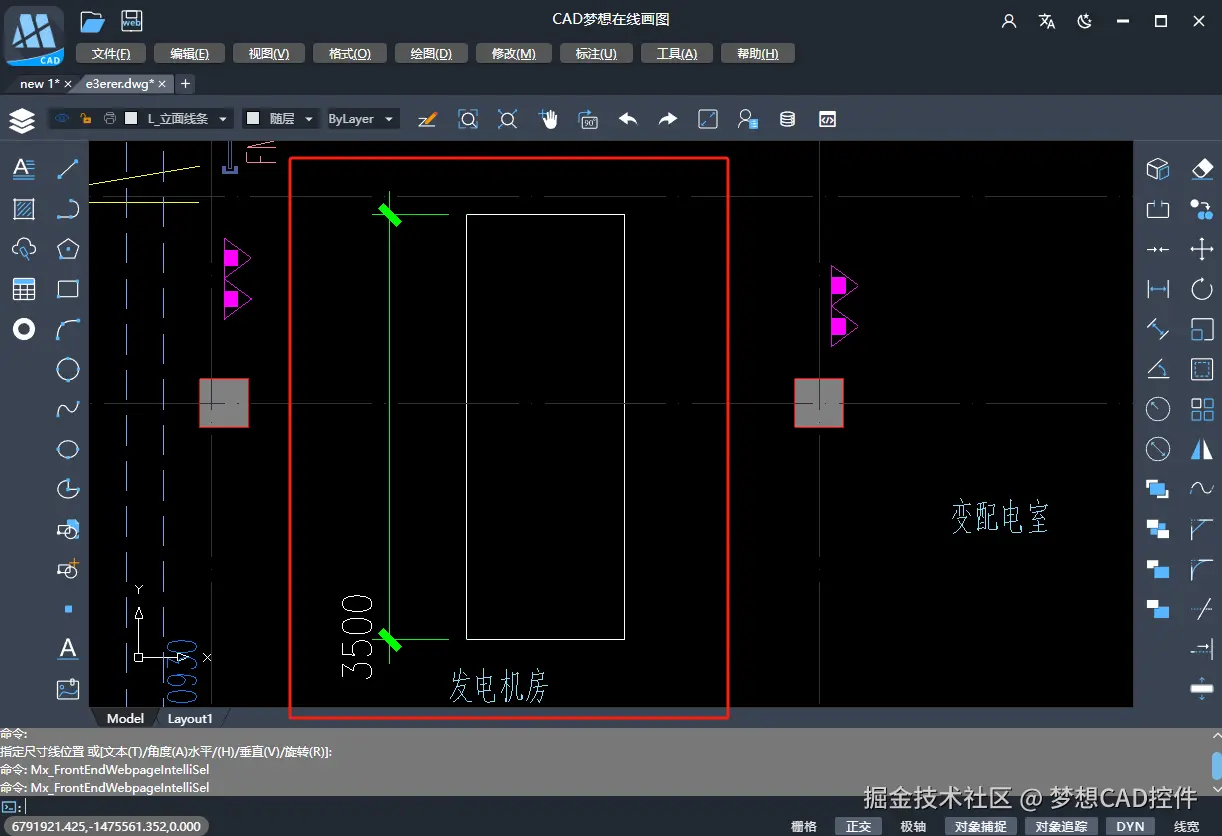
Task: Open the L_立面线条 layer dropdown
Action: coord(222,118)
